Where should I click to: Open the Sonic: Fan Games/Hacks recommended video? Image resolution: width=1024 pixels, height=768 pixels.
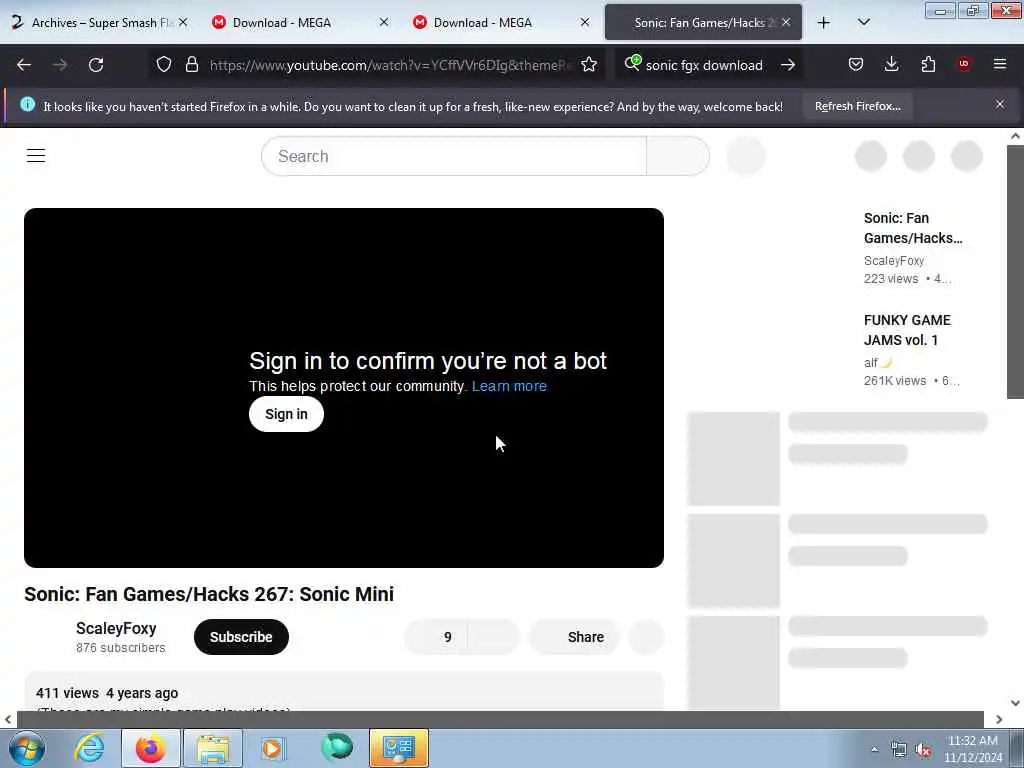click(912, 228)
